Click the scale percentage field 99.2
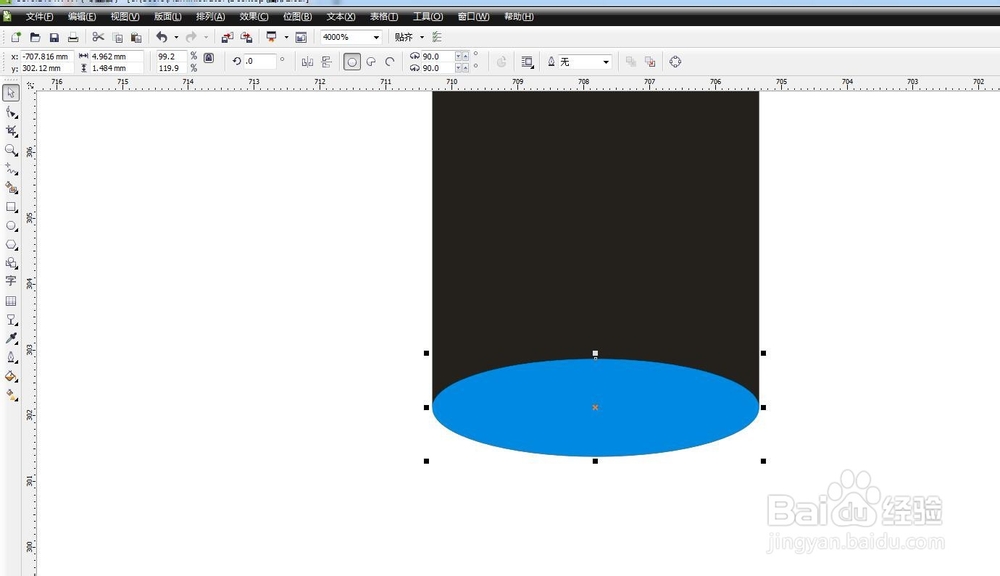Screen dimensions: 1000x576 172,56
